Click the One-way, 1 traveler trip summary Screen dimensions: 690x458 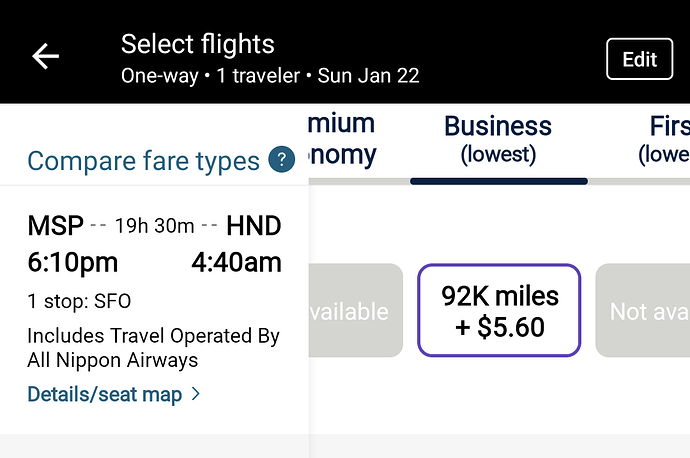tap(270, 75)
